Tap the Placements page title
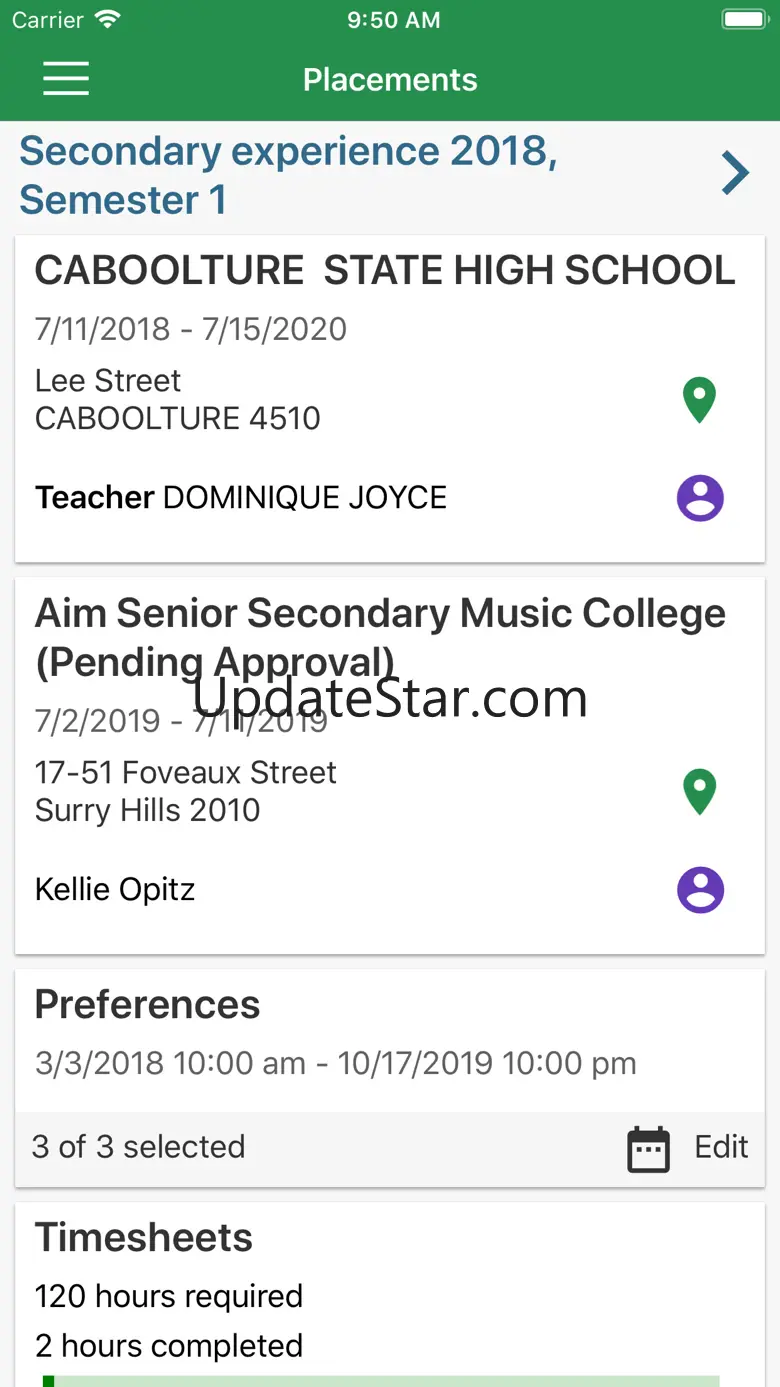The width and height of the screenshot is (780, 1387). pos(390,80)
